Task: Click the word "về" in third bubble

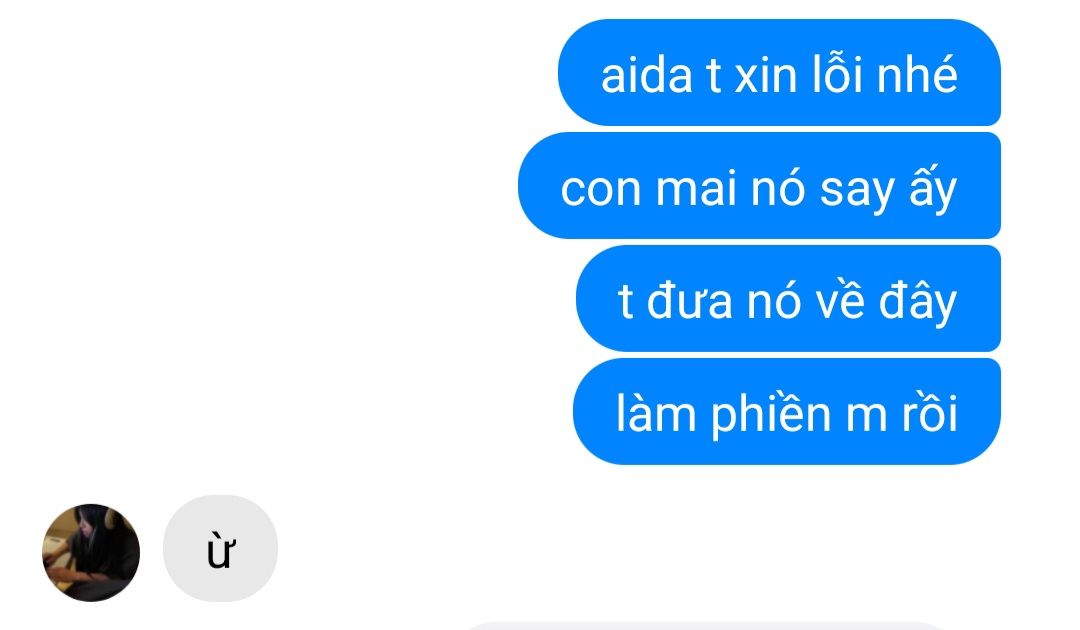Action: coord(839,300)
